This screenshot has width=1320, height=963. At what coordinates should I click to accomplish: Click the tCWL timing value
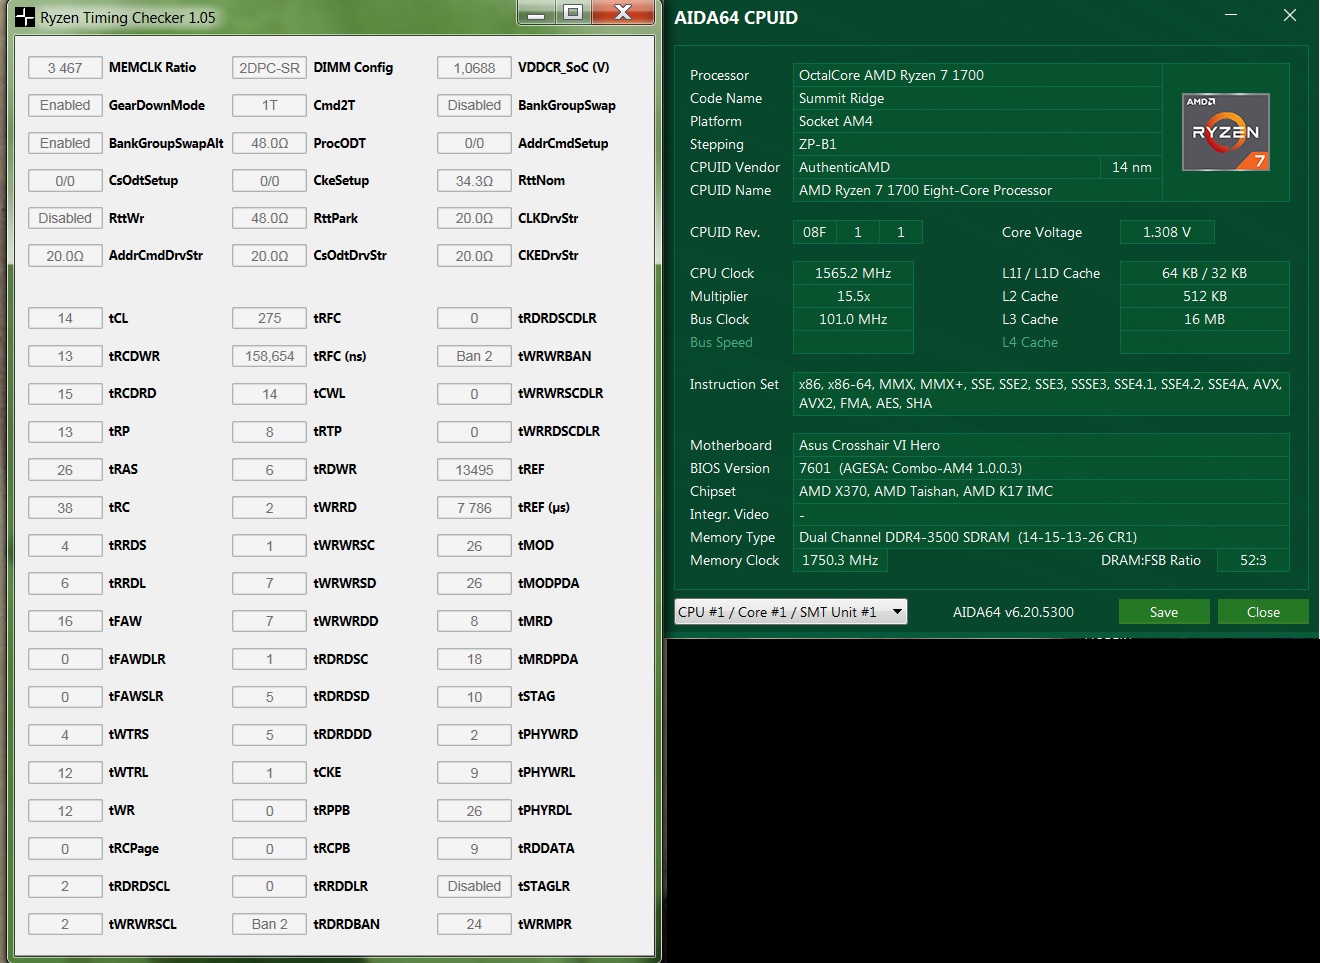tap(269, 394)
